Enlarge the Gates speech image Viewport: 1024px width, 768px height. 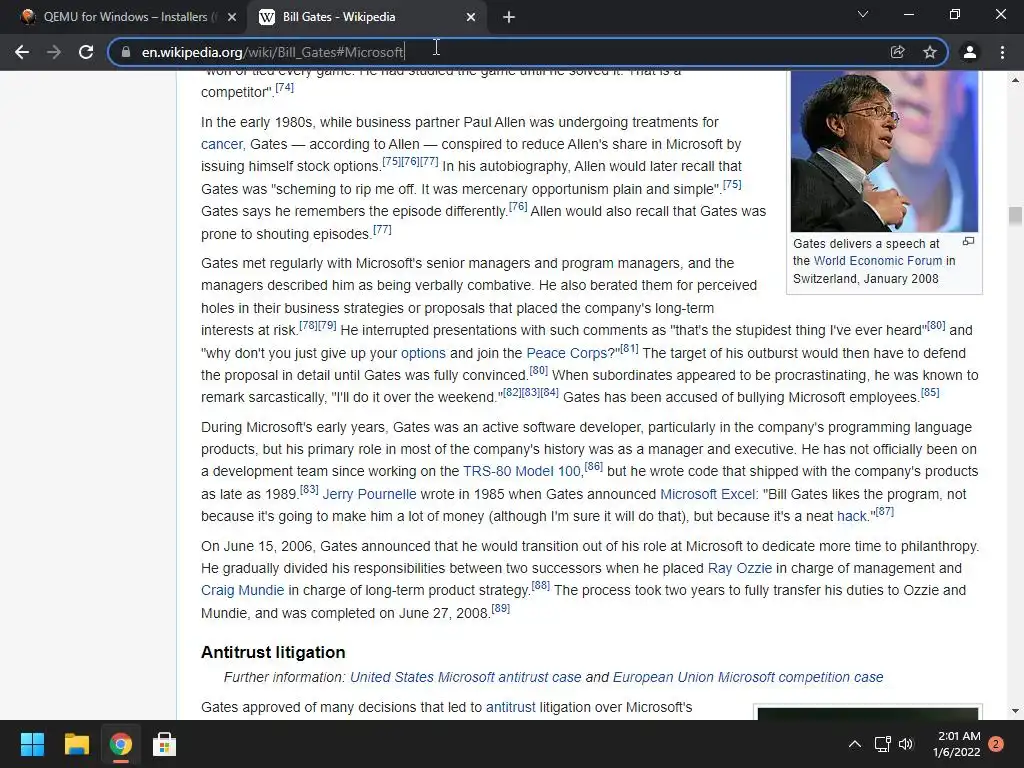click(968, 242)
